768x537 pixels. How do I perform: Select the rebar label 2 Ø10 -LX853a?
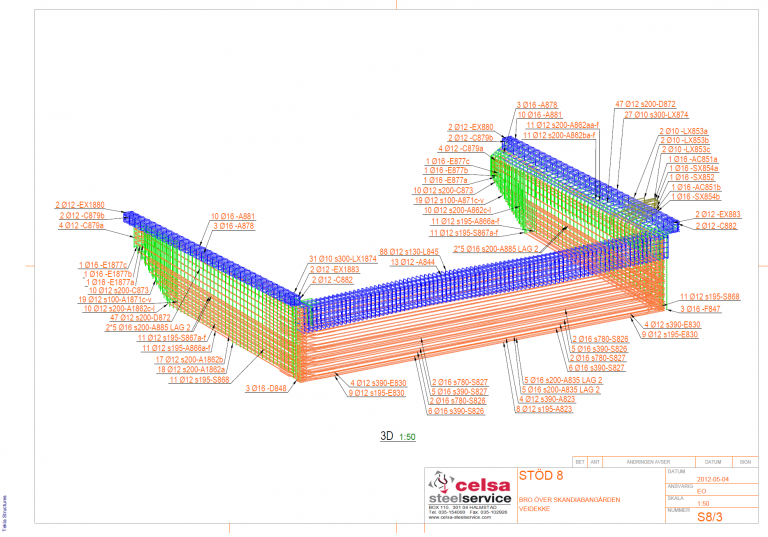[x=683, y=131]
